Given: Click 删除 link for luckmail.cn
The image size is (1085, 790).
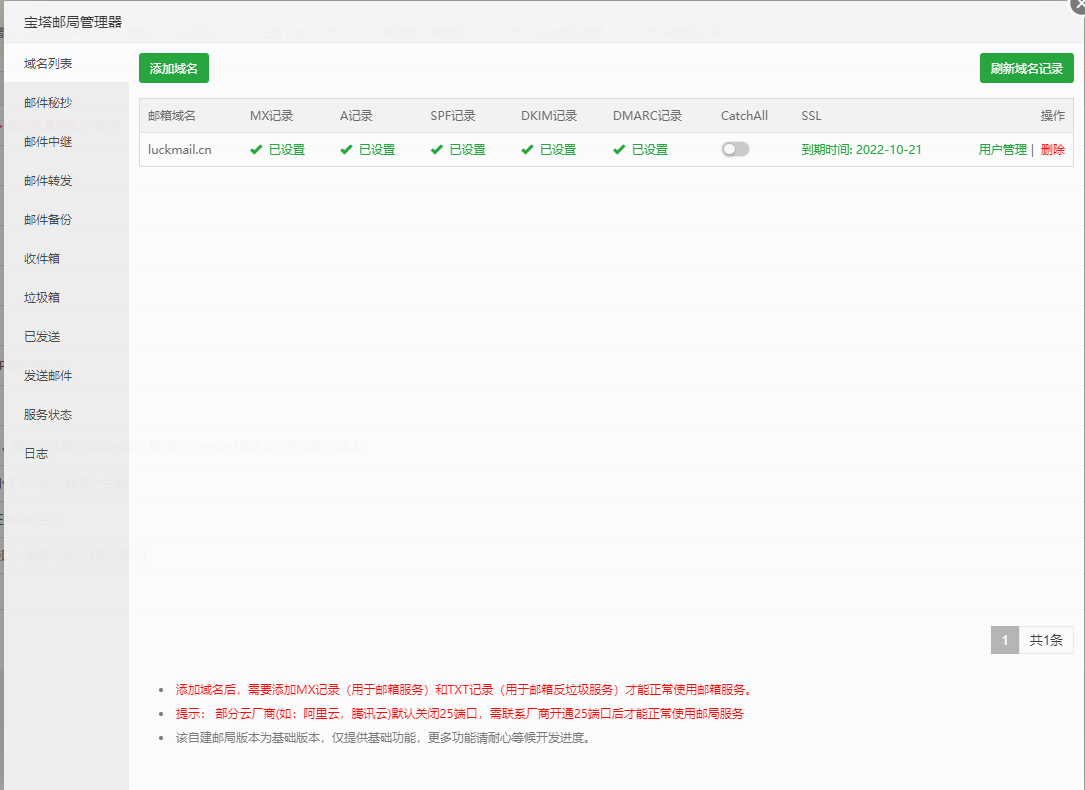Looking at the screenshot, I should 1052,149.
